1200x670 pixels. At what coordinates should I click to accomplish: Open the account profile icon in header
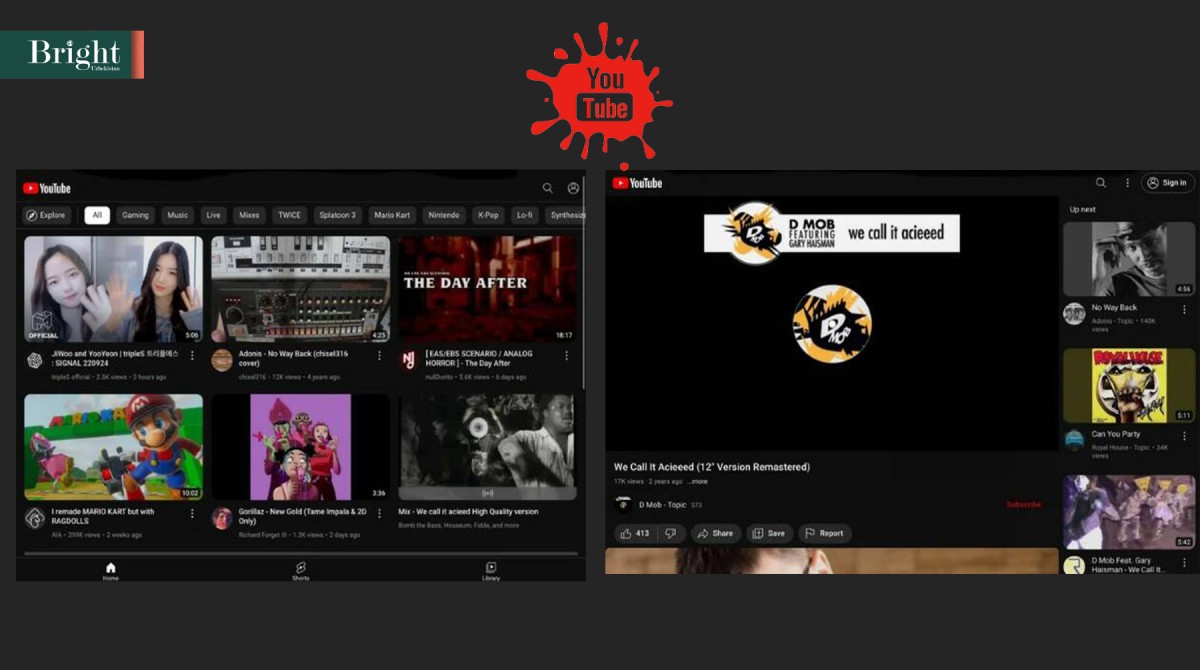[x=573, y=188]
